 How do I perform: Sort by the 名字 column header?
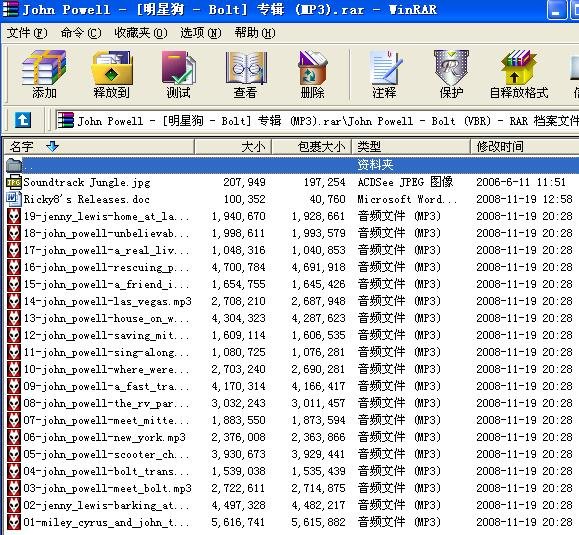(x=99, y=147)
